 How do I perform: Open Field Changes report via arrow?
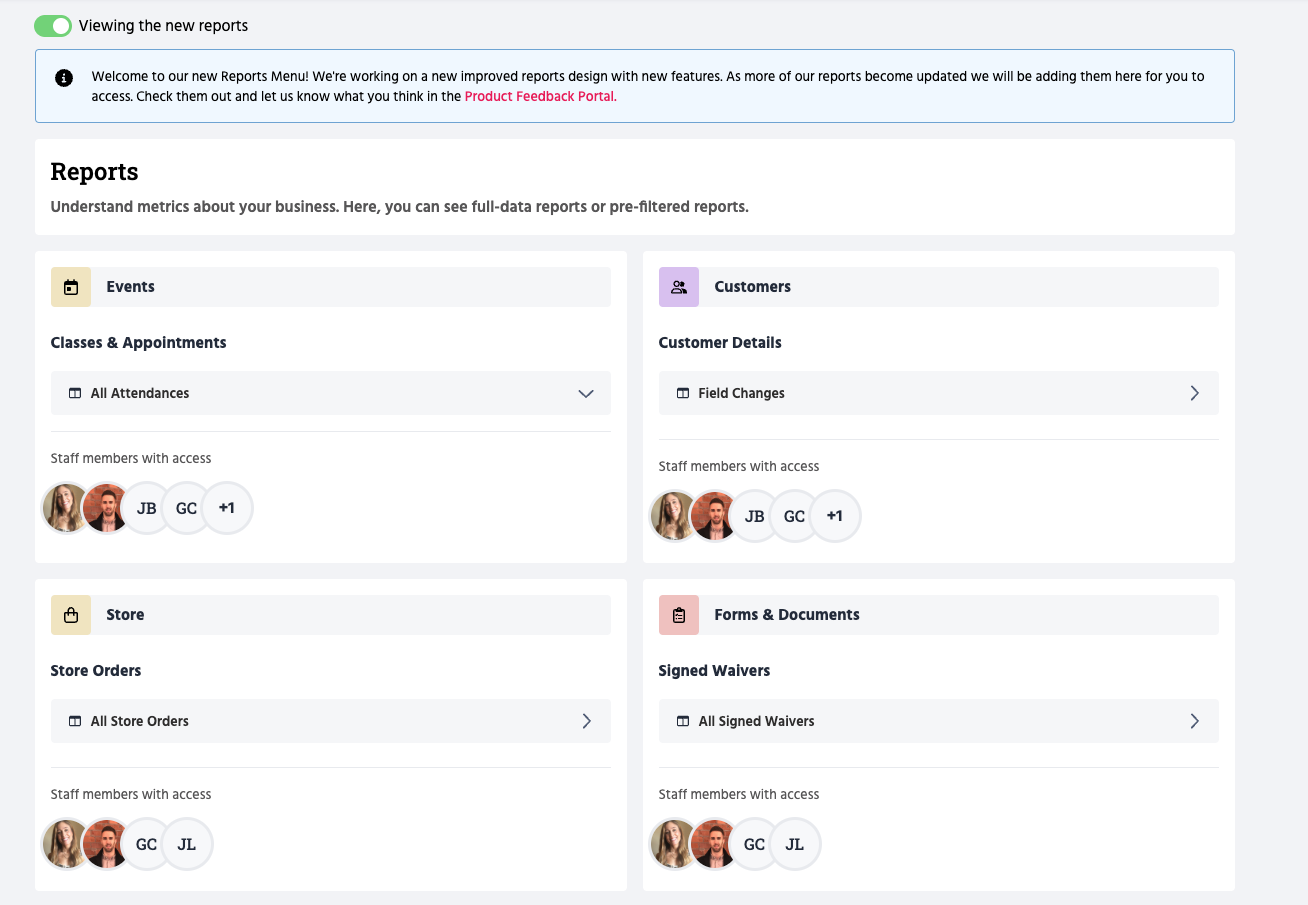(1194, 393)
